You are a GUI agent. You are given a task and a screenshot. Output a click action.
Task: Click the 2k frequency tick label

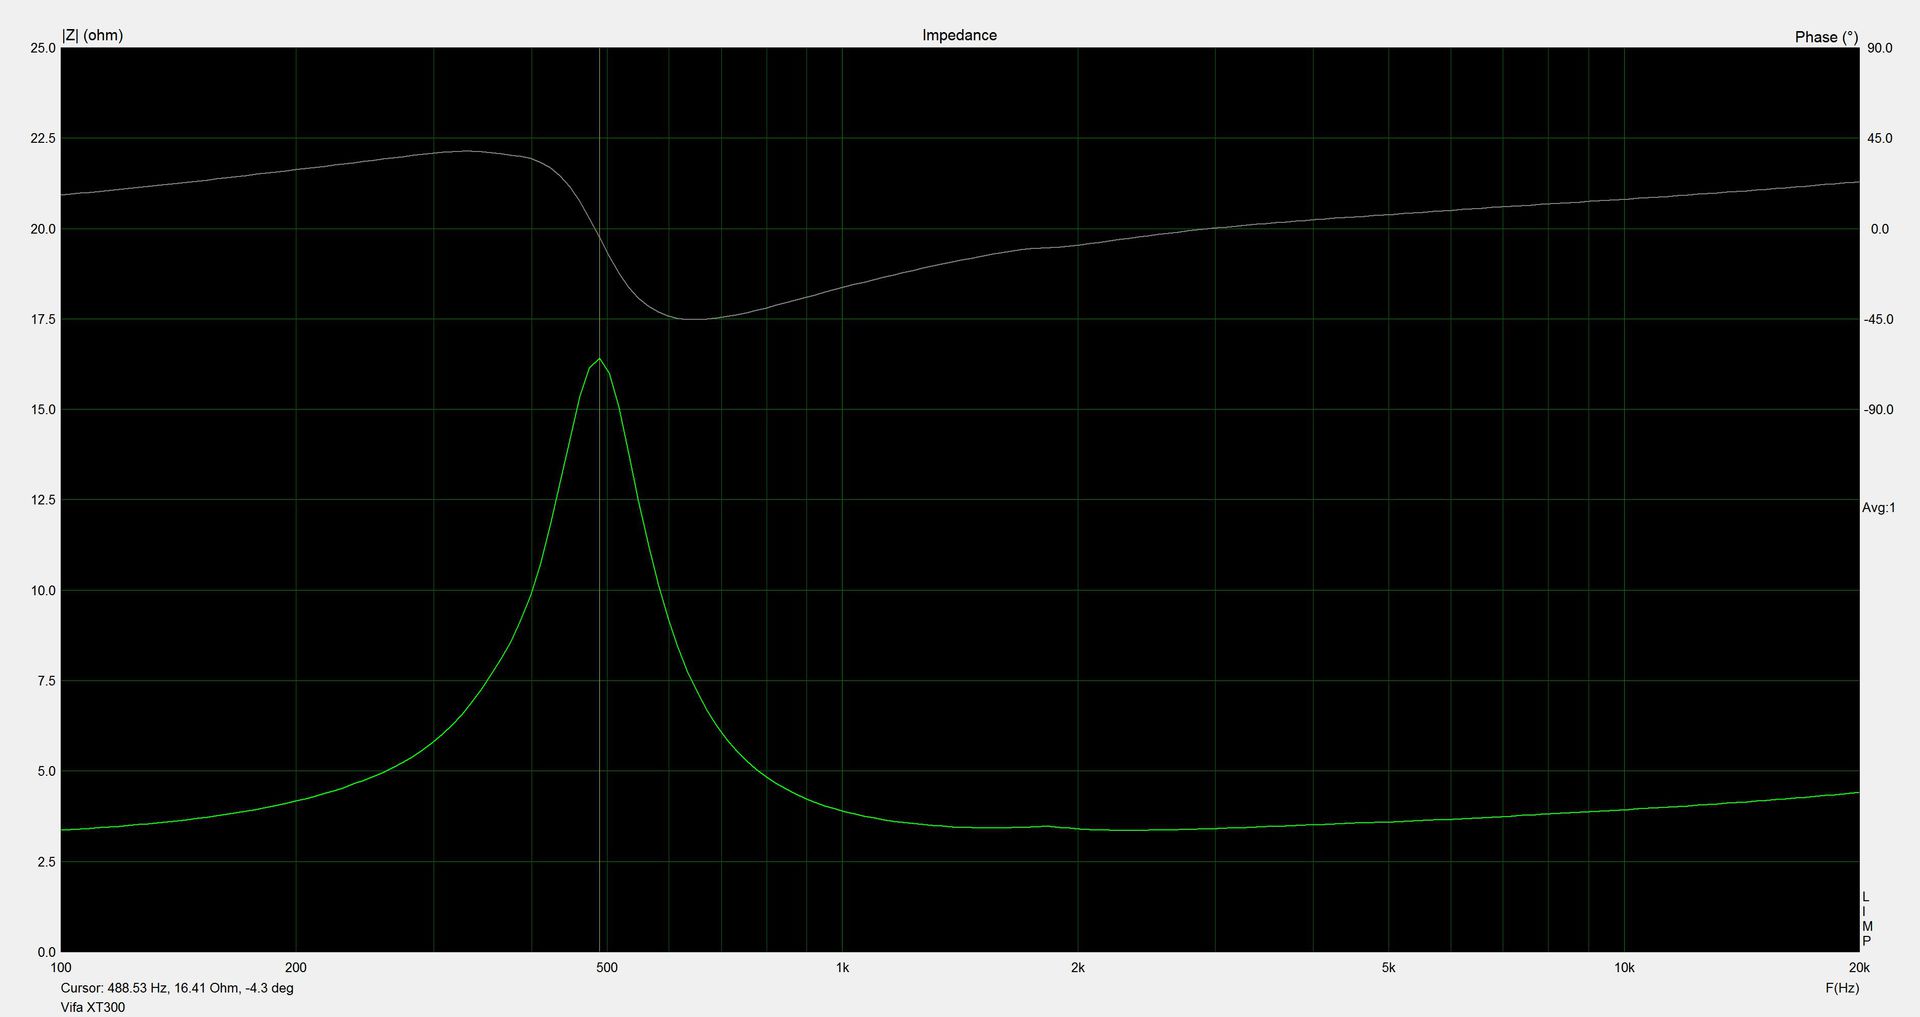tap(1077, 968)
